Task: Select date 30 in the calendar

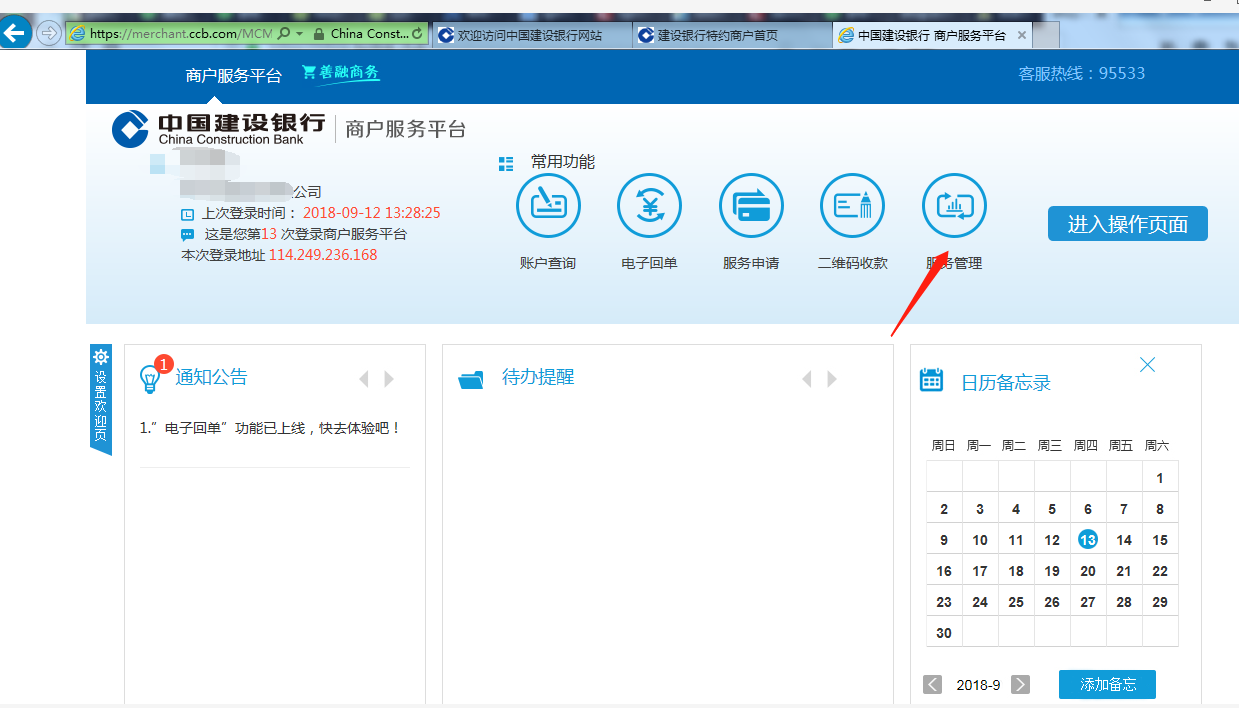Action: (944, 633)
